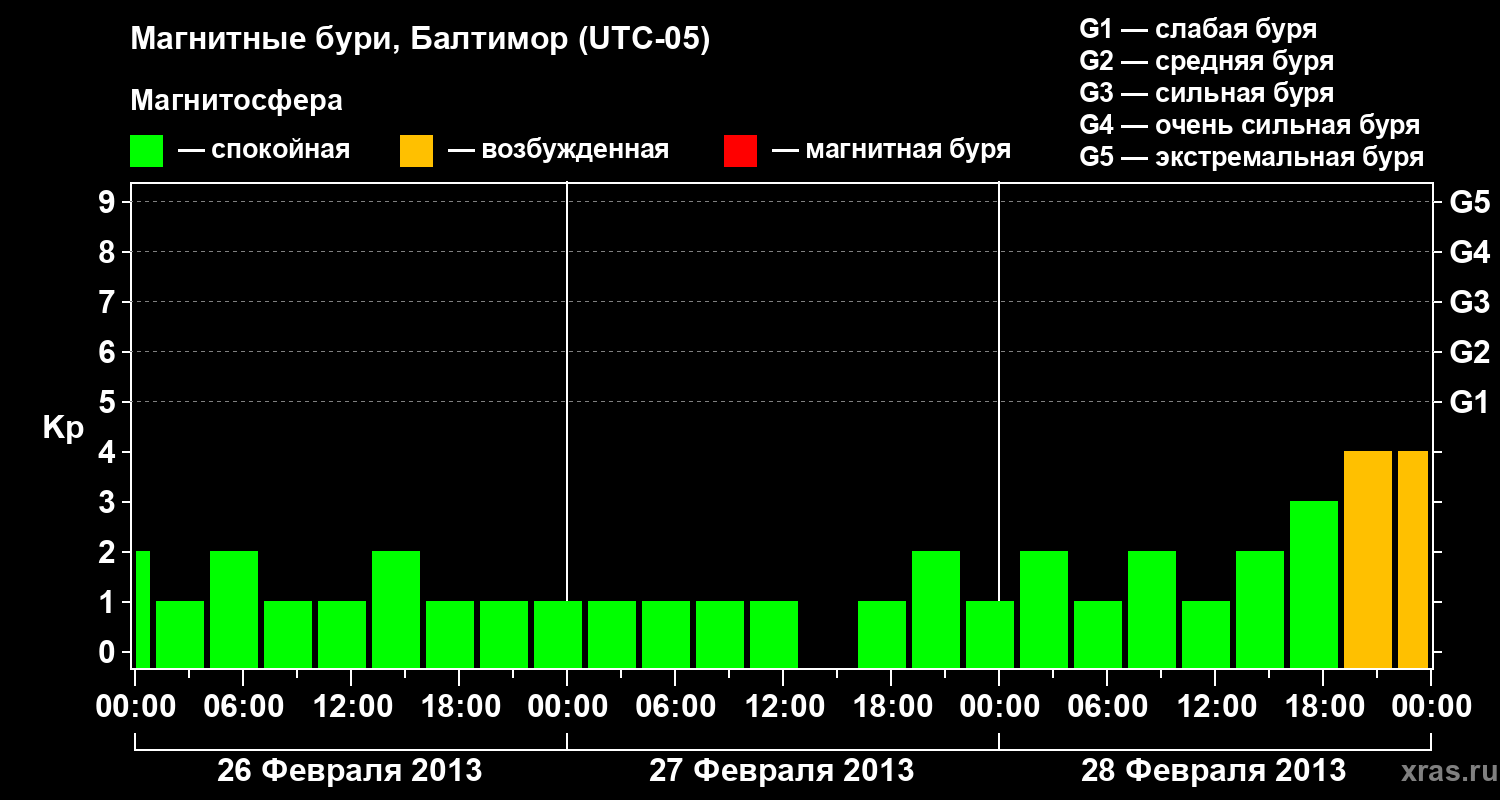Click the 'G5 — экстремальная буря' legend line
The height and width of the screenshot is (800, 1500).
point(1252,157)
